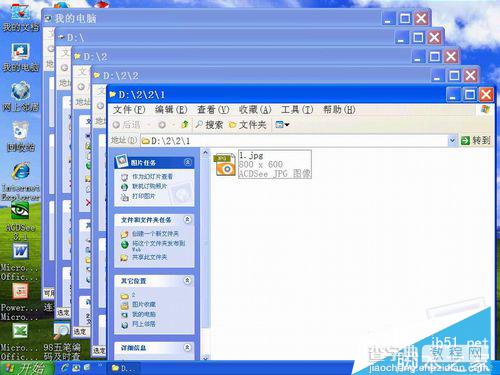Expand the 详细信息 panel chevron
The height and width of the screenshot is (375, 500).
[188, 348]
